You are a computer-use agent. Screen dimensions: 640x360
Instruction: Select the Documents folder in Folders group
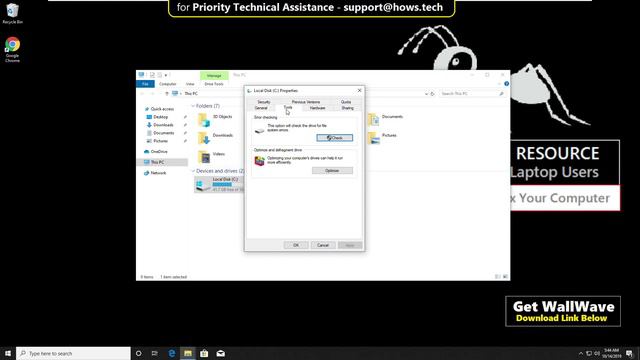(x=386, y=120)
